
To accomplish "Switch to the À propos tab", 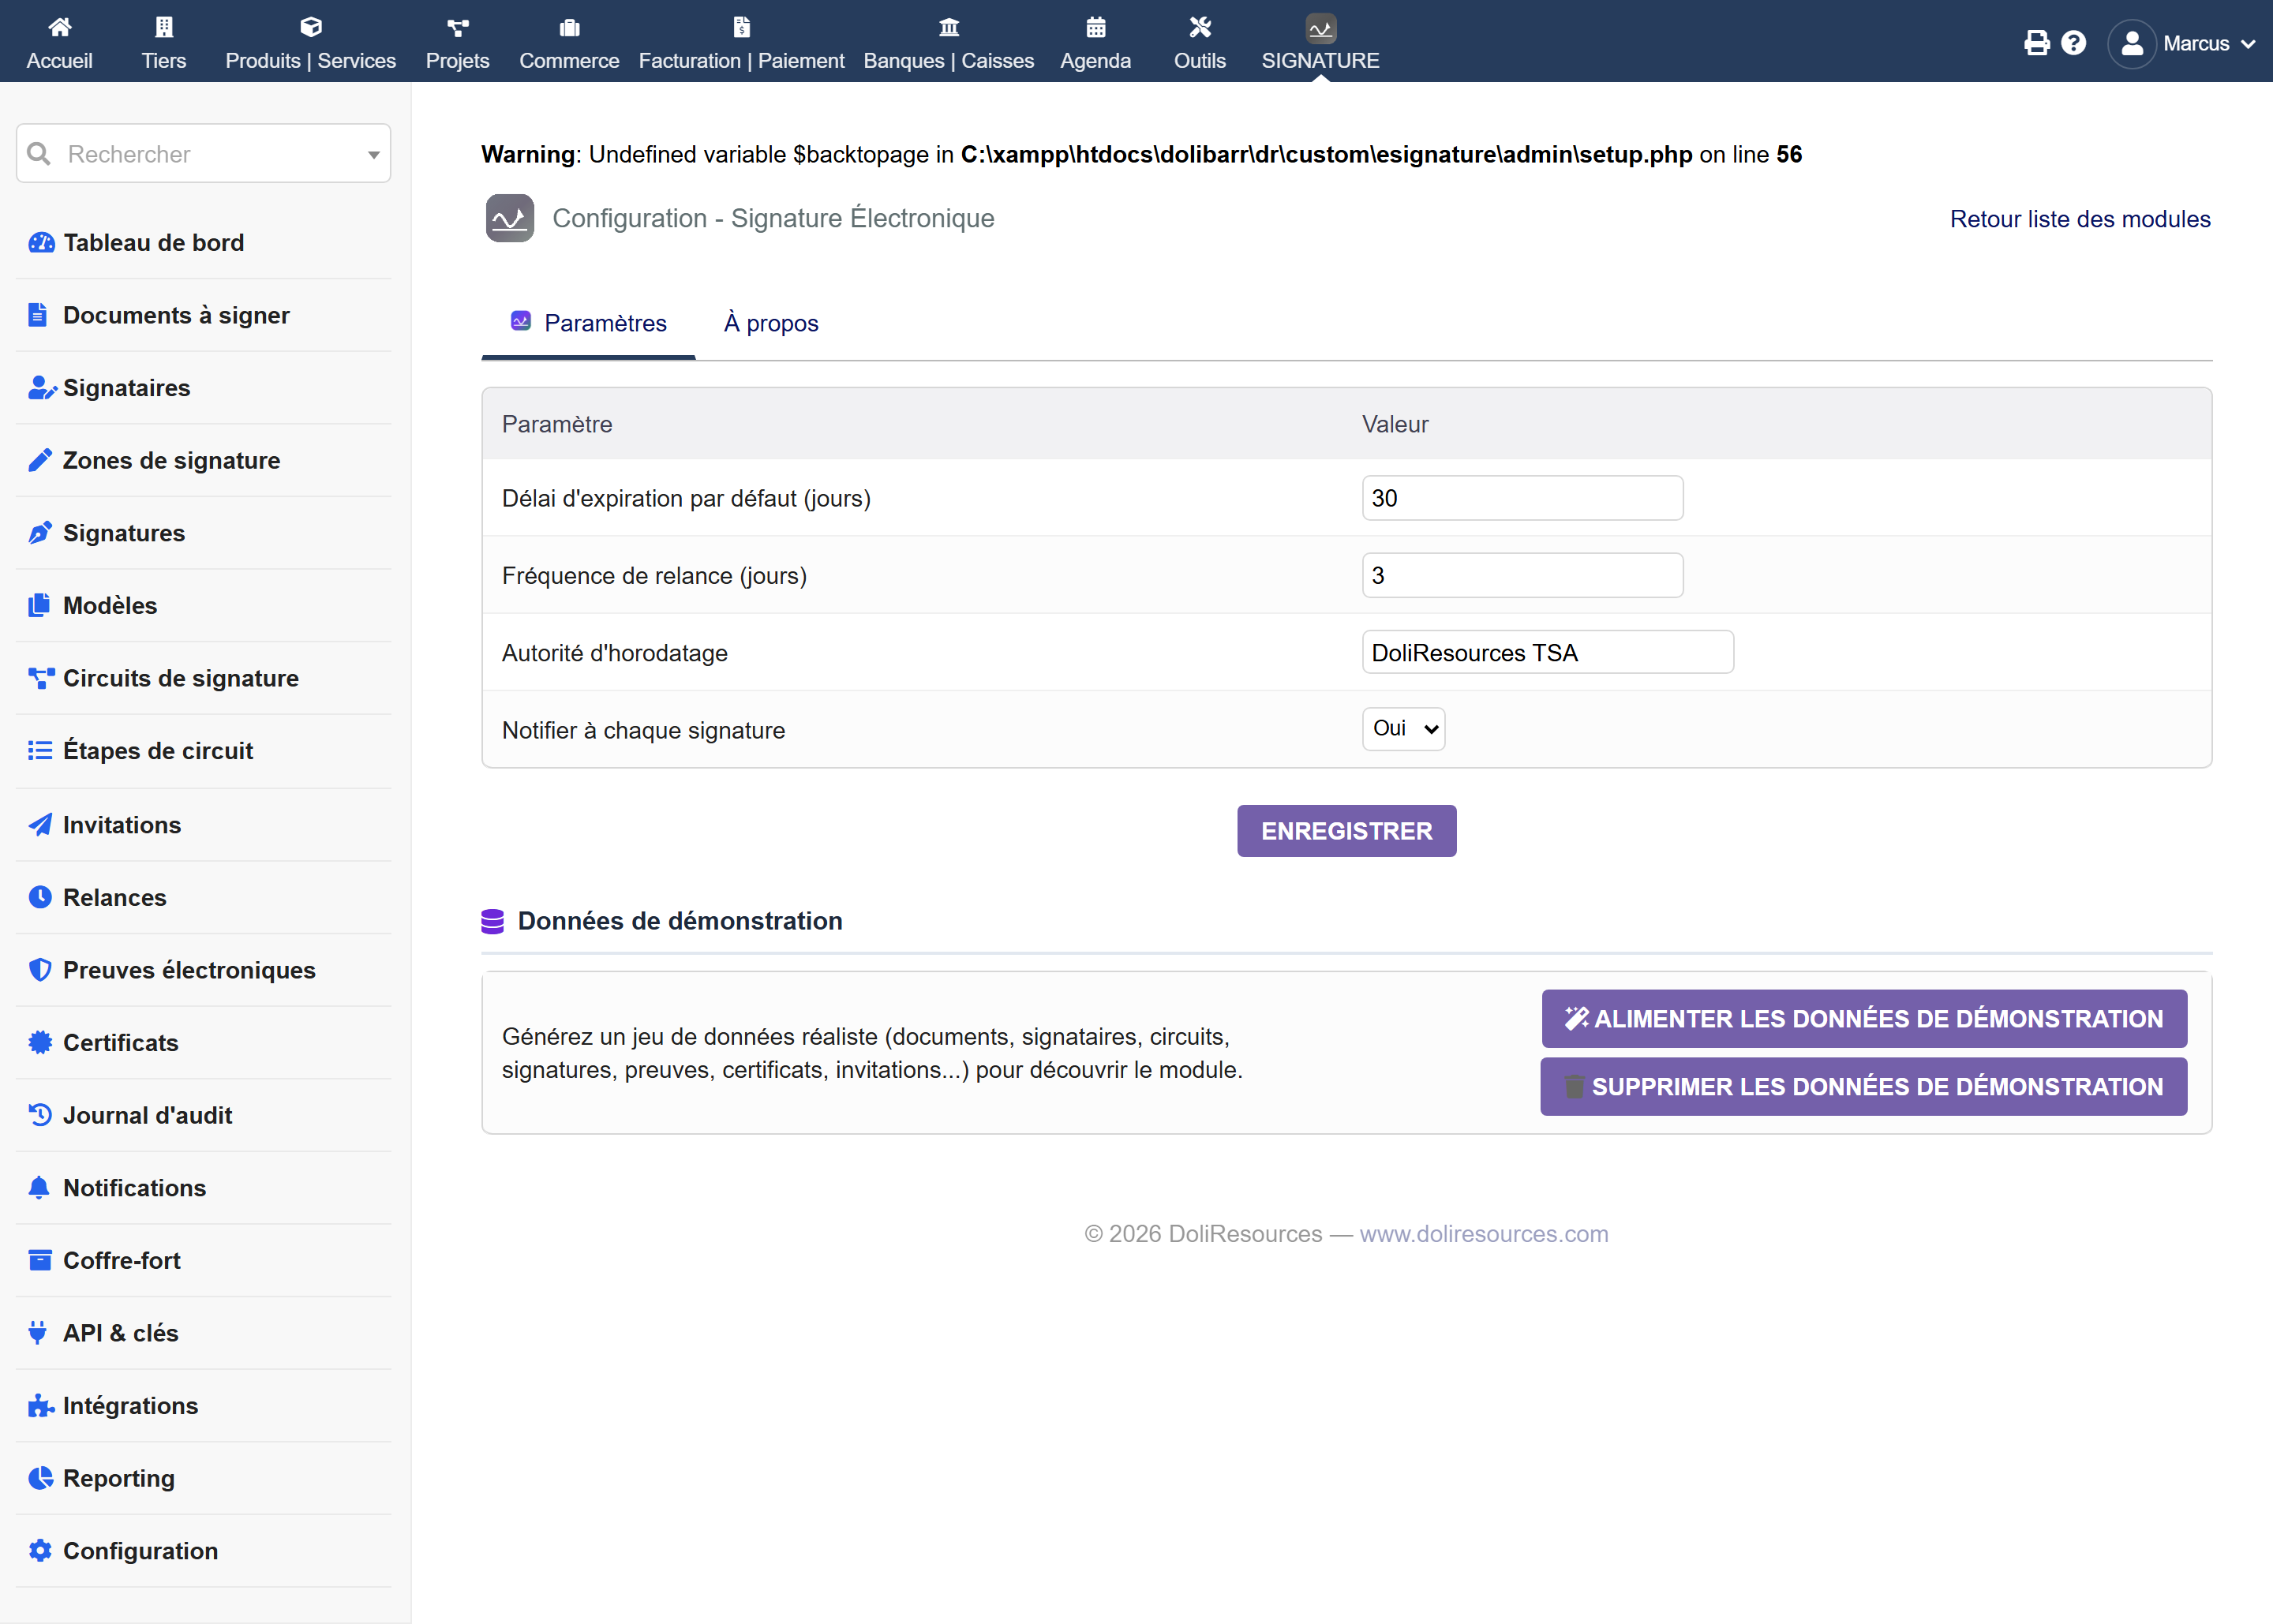I will tap(771, 323).
